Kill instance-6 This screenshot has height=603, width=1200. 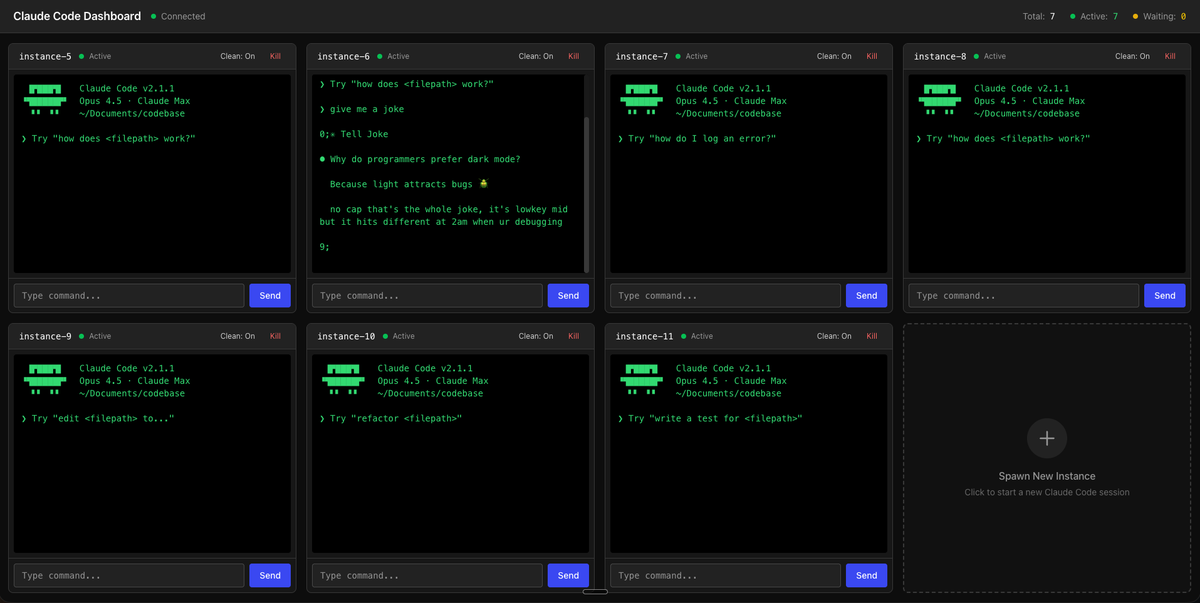tap(573, 56)
